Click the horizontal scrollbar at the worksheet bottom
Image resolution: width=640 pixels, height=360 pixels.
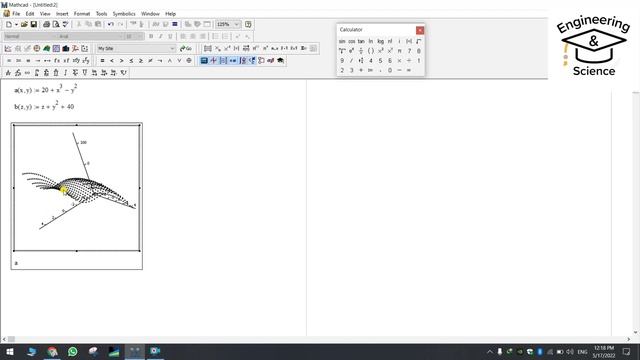pos(316,339)
